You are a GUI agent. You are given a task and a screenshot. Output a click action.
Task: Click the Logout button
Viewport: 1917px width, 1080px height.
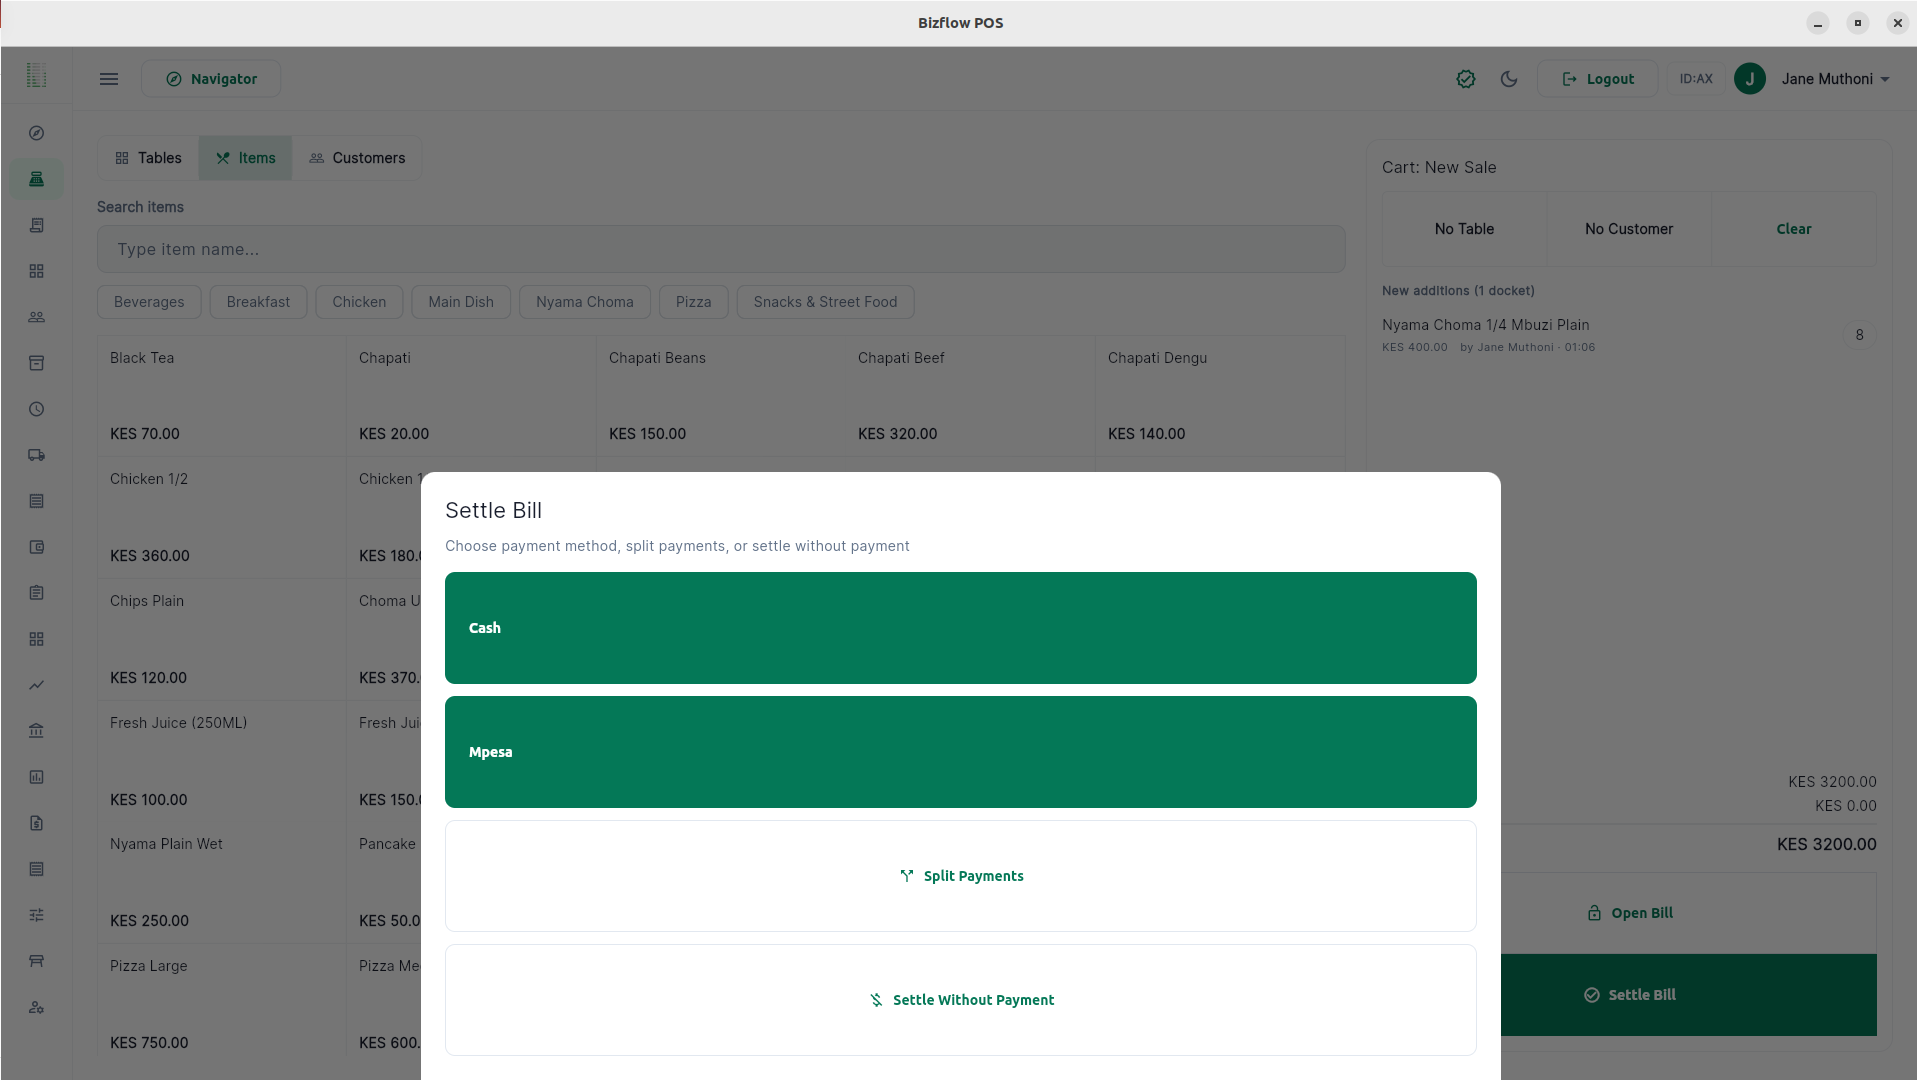point(1597,79)
